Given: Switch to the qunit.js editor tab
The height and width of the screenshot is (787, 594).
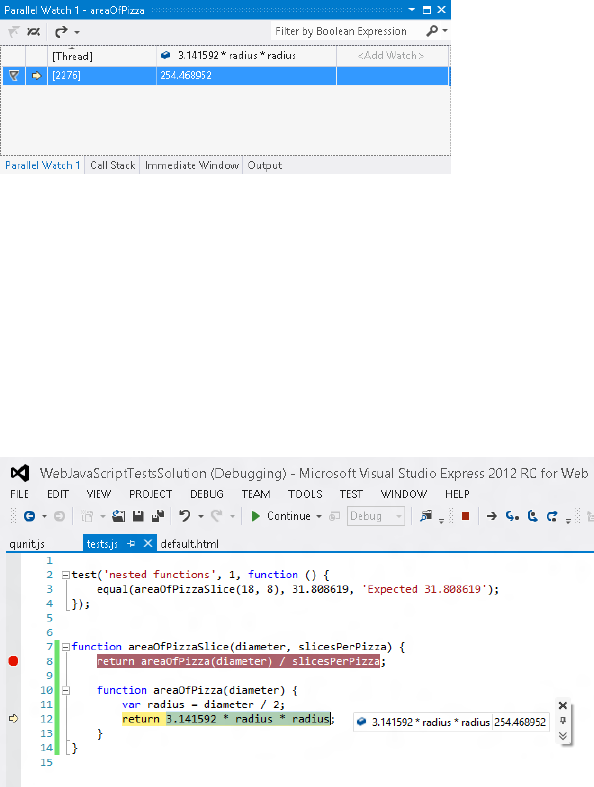Looking at the screenshot, I should point(27,544).
